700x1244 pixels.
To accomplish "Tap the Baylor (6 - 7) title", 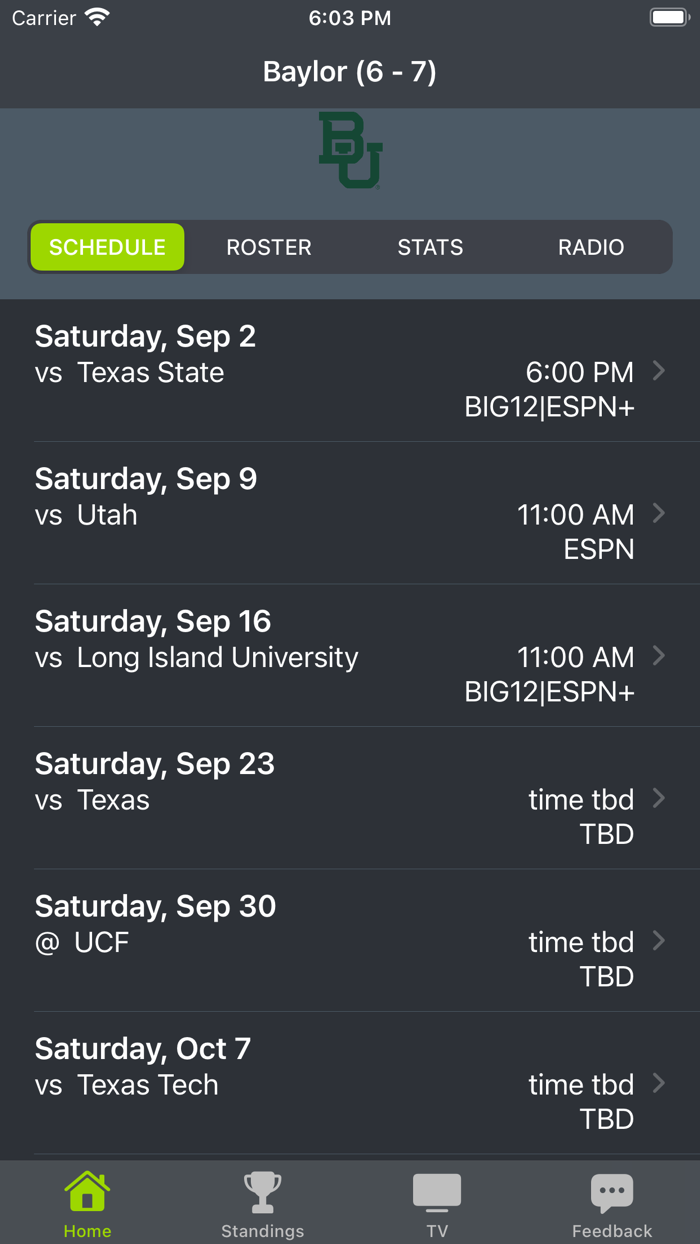I will (350, 71).
